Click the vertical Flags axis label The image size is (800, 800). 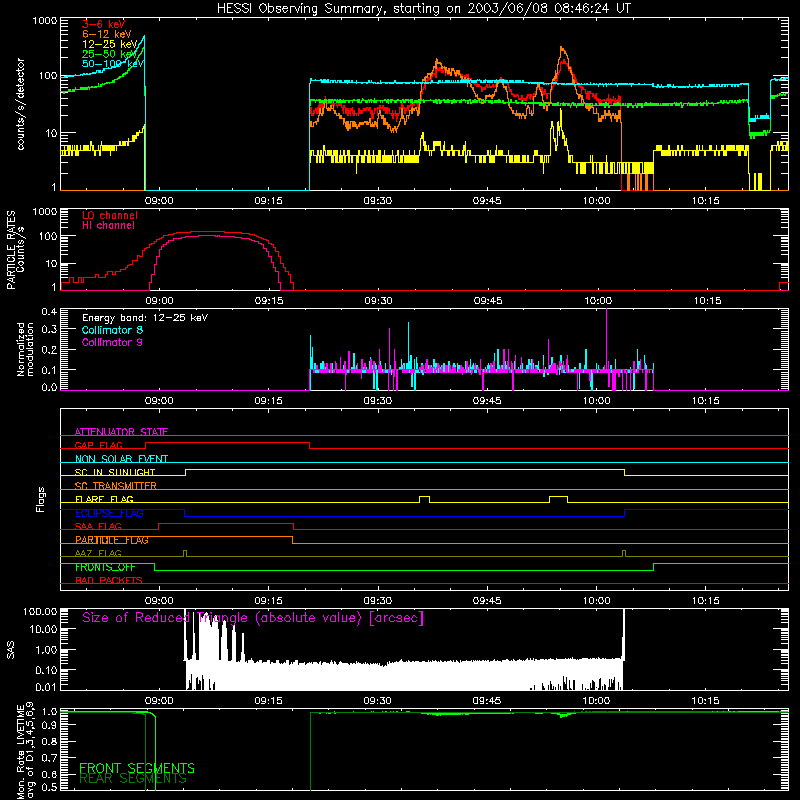click(41, 499)
